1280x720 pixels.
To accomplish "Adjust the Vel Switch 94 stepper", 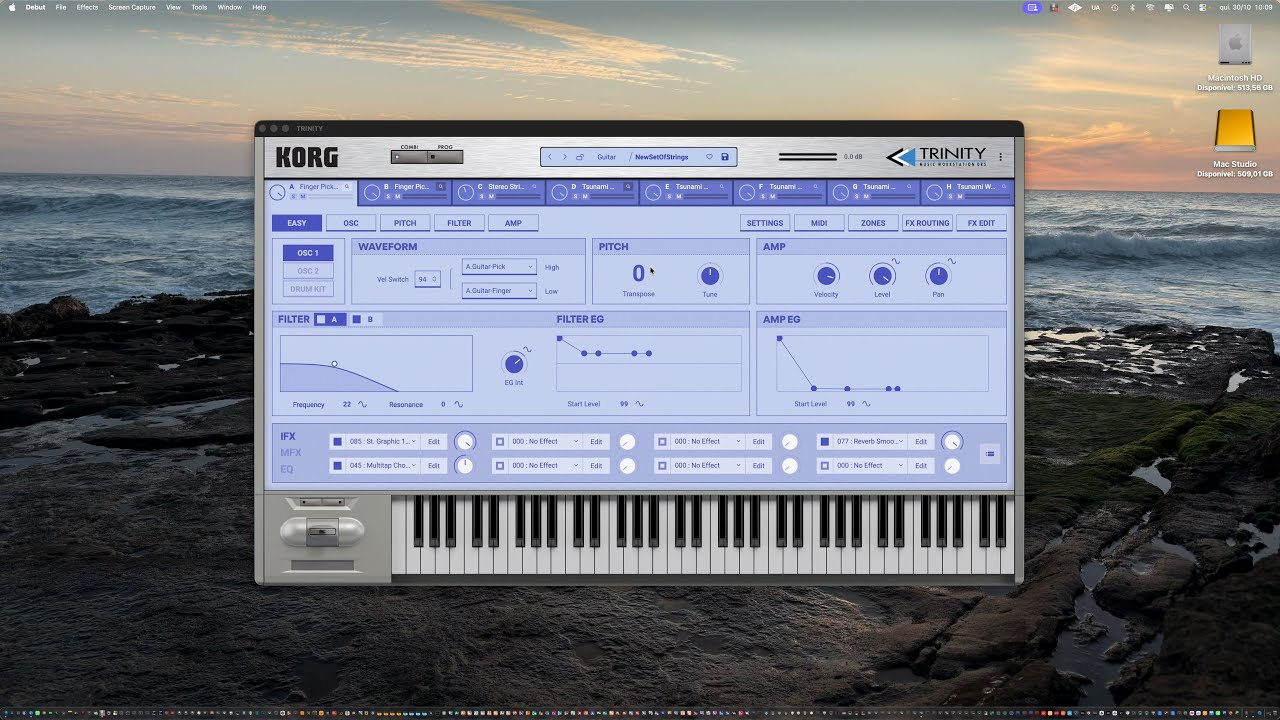I will pos(427,279).
